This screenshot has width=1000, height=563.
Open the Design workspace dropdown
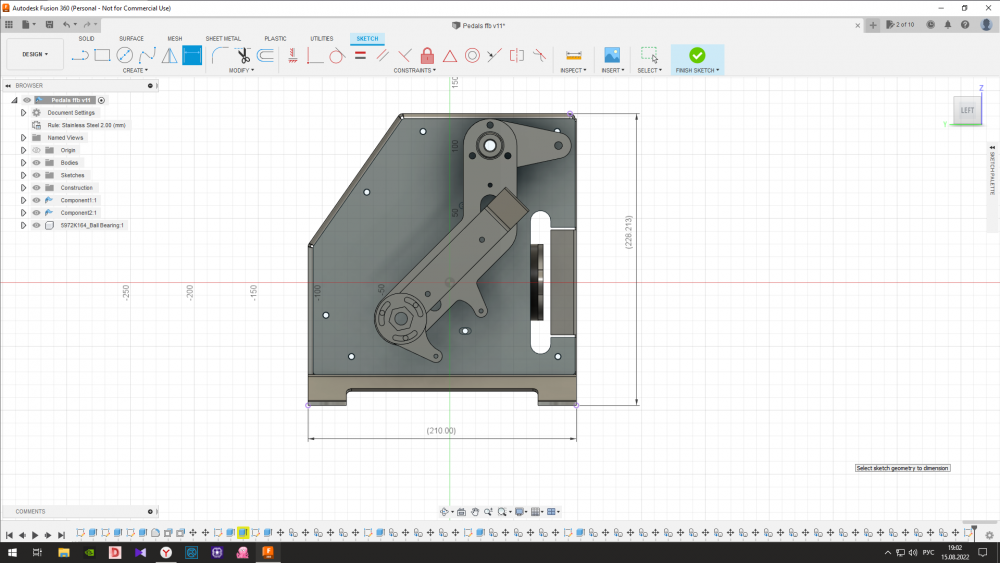point(35,54)
